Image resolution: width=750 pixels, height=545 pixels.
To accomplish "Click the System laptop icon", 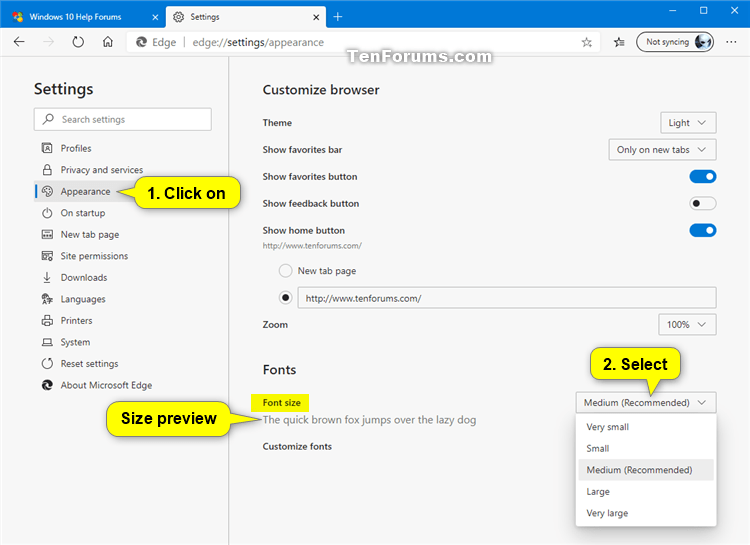I will click(47, 342).
